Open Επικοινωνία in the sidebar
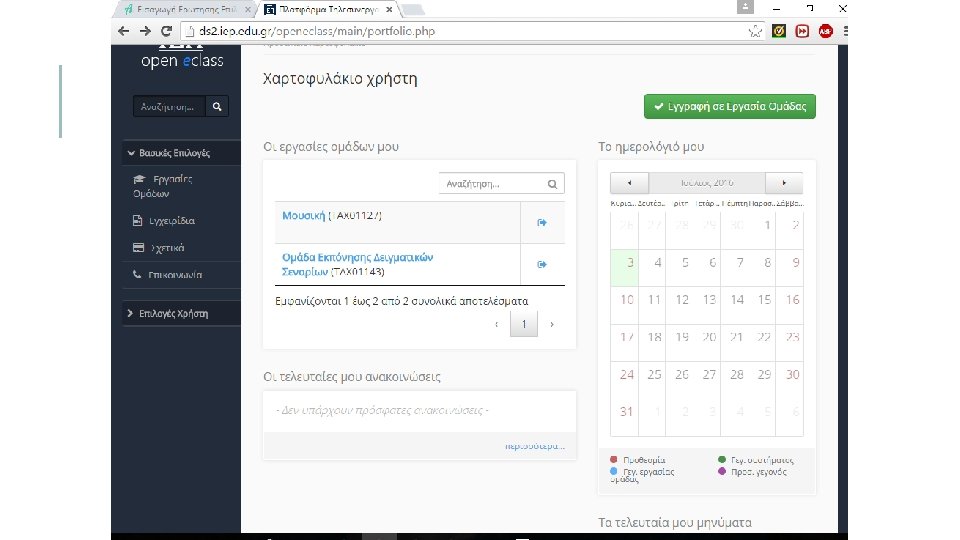Image resolution: width=960 pixels, height=540 pixels. [167, 275]
